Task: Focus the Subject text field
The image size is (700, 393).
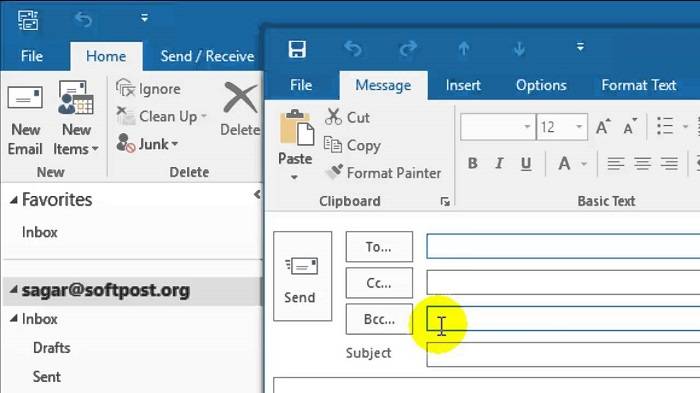Action: point(563,355)
